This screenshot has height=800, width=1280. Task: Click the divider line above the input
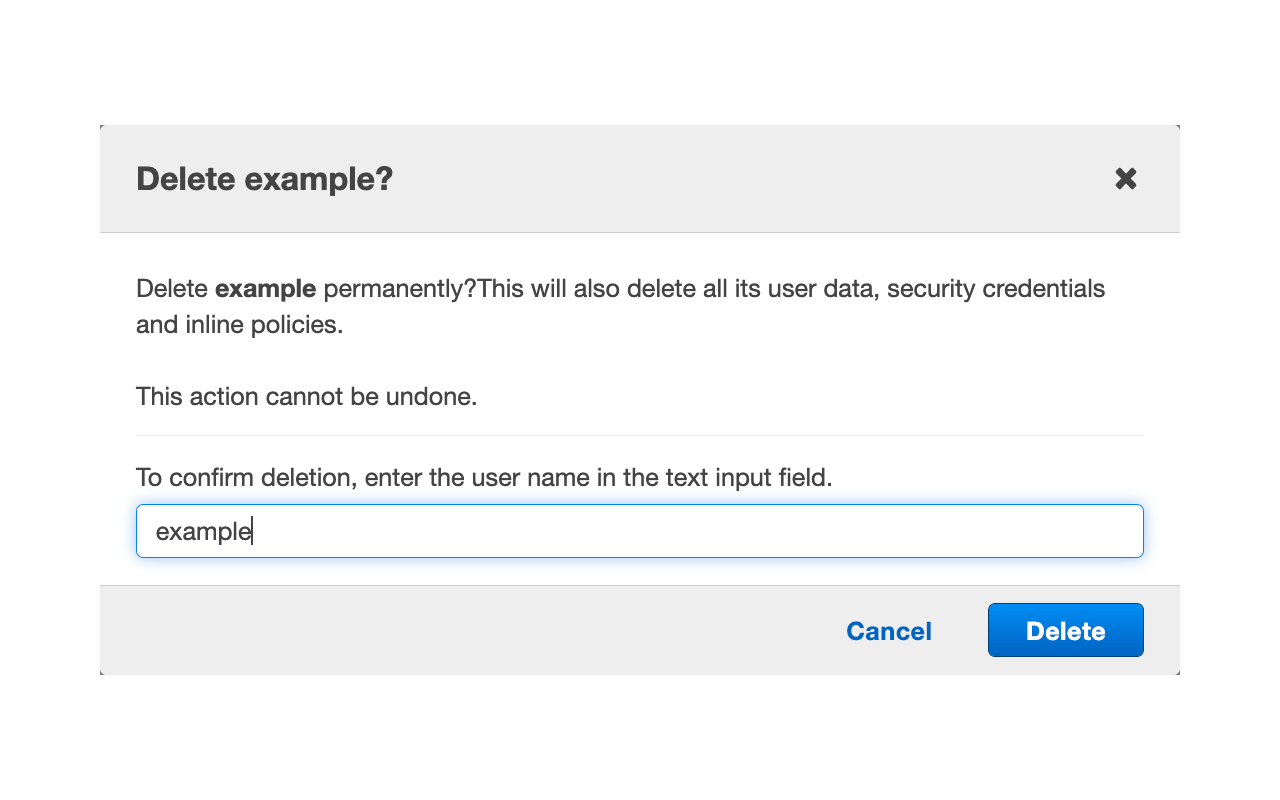[x=640, y=435]
